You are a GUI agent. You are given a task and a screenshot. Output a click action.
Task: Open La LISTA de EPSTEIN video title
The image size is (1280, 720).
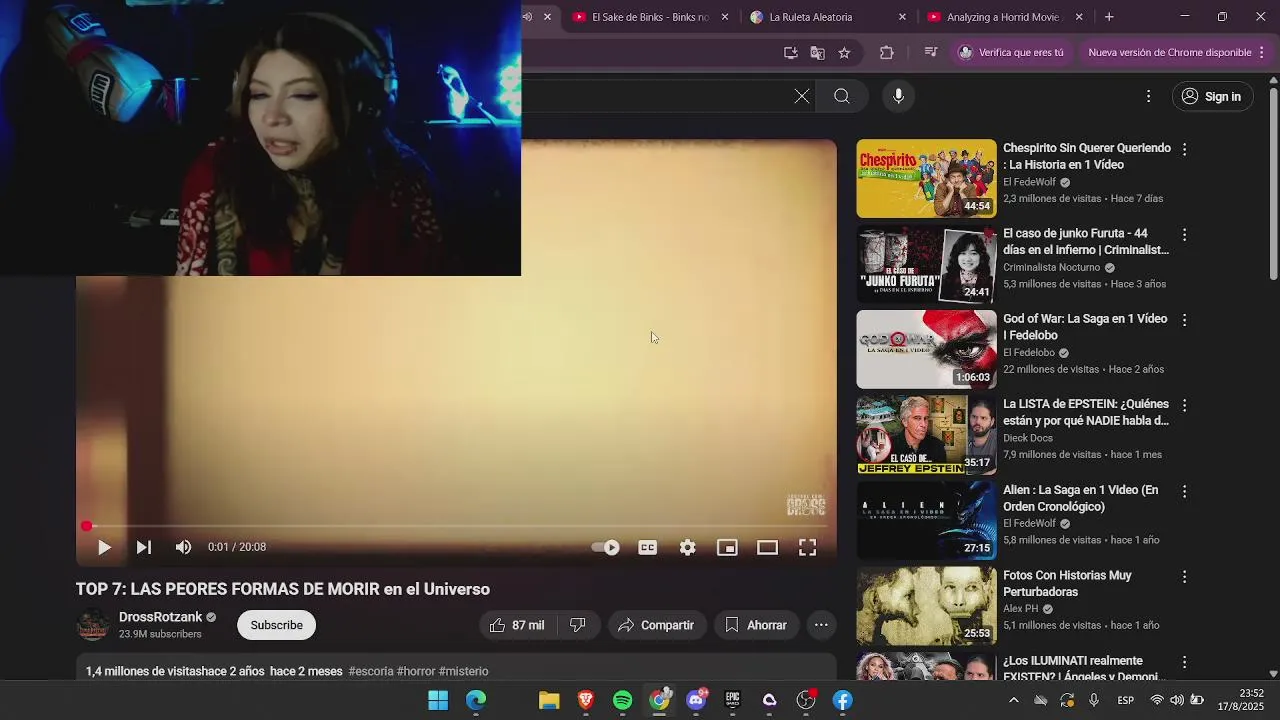pyautogui.click(x=1086, y=412)
